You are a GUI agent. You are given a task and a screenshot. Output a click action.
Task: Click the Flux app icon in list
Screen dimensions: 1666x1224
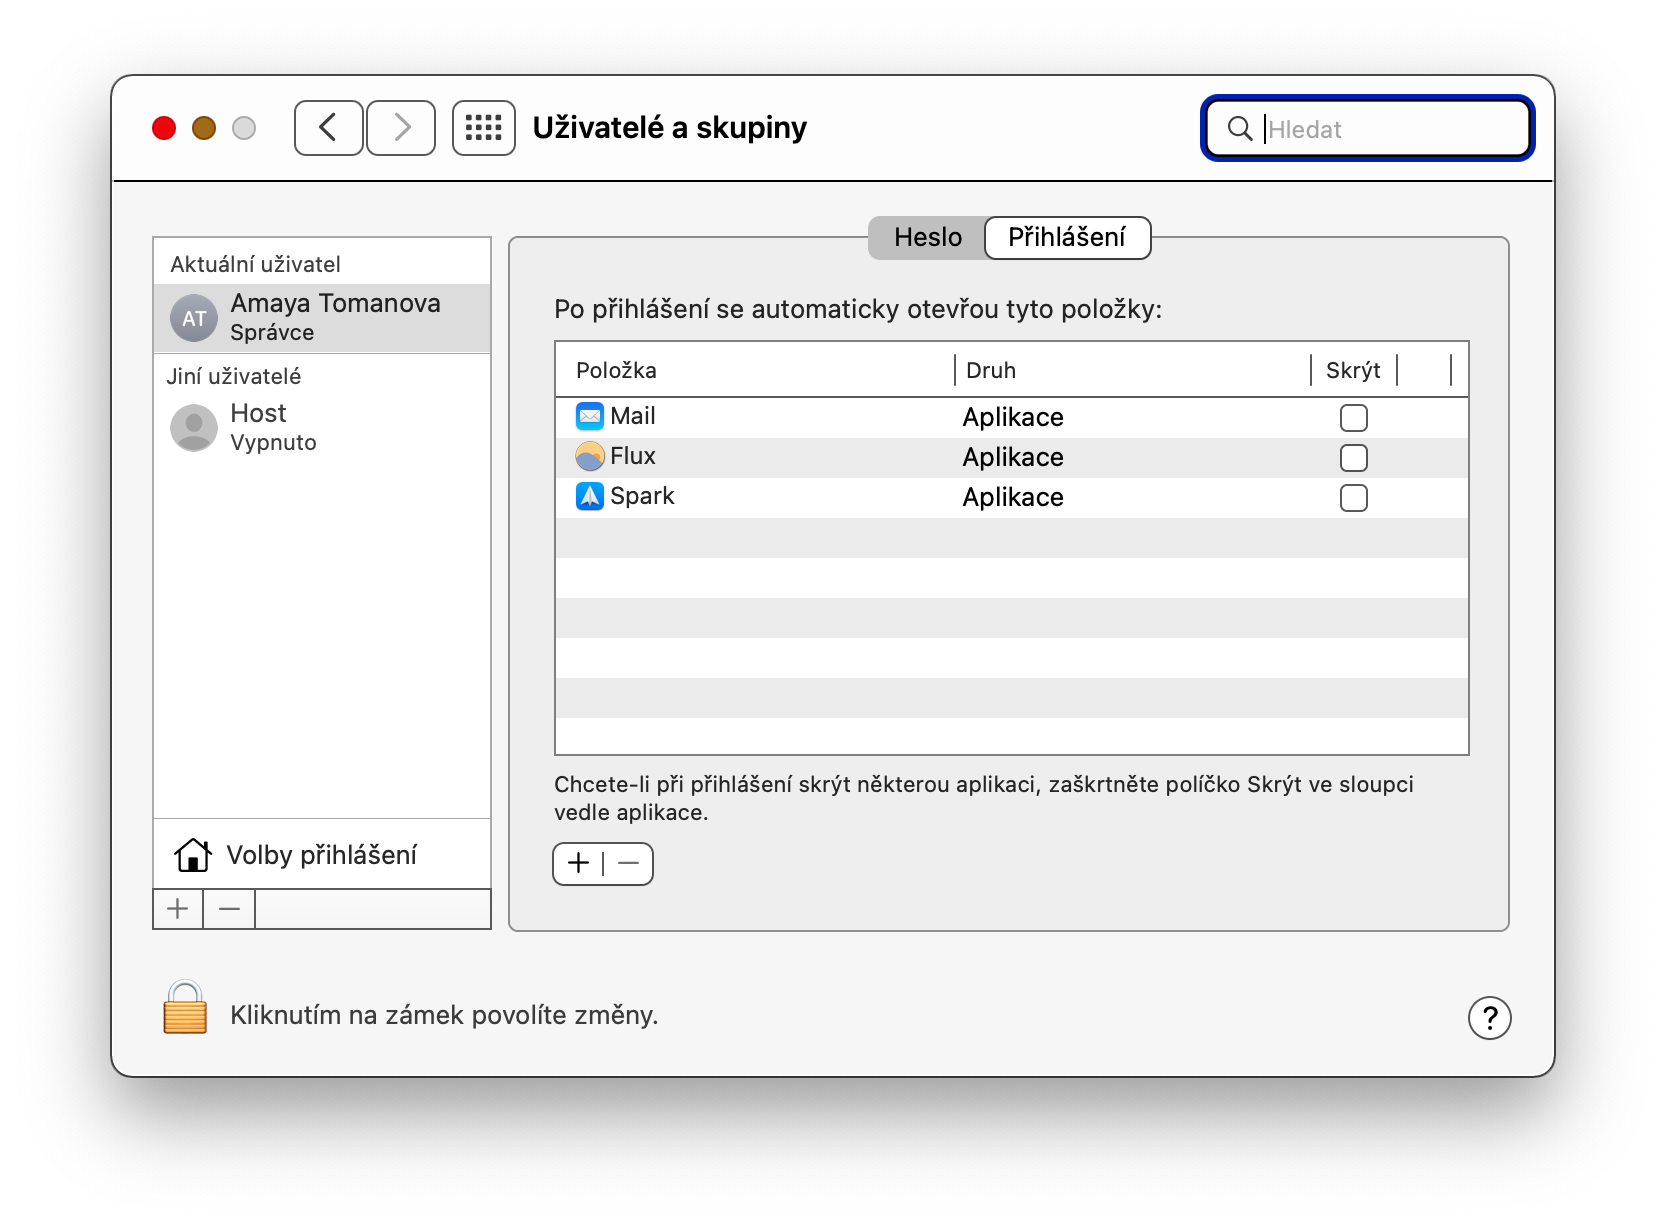590,456
